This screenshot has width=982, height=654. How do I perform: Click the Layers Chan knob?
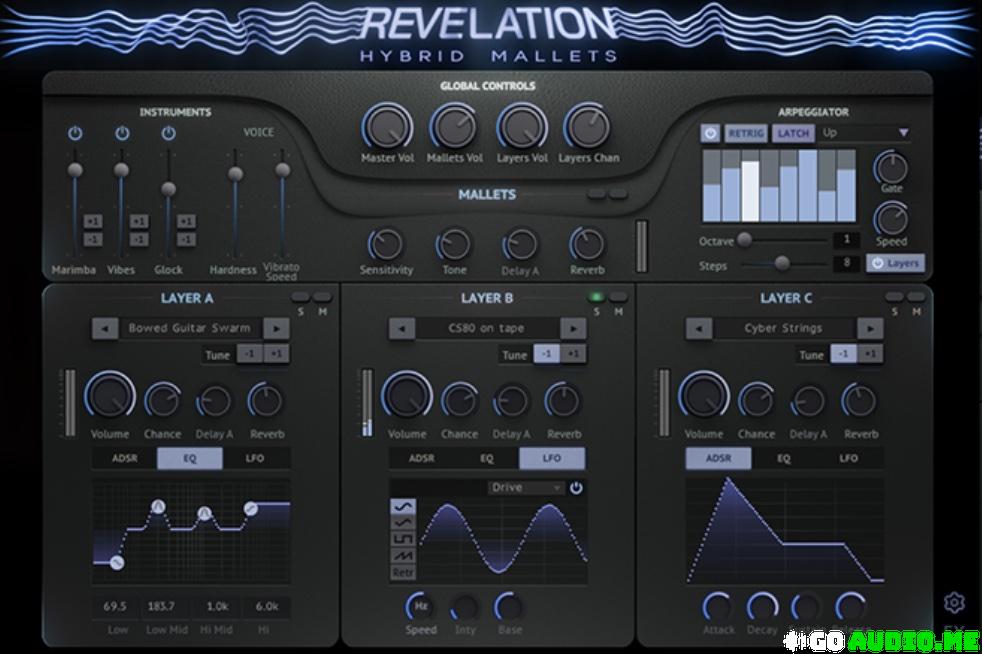588,127
